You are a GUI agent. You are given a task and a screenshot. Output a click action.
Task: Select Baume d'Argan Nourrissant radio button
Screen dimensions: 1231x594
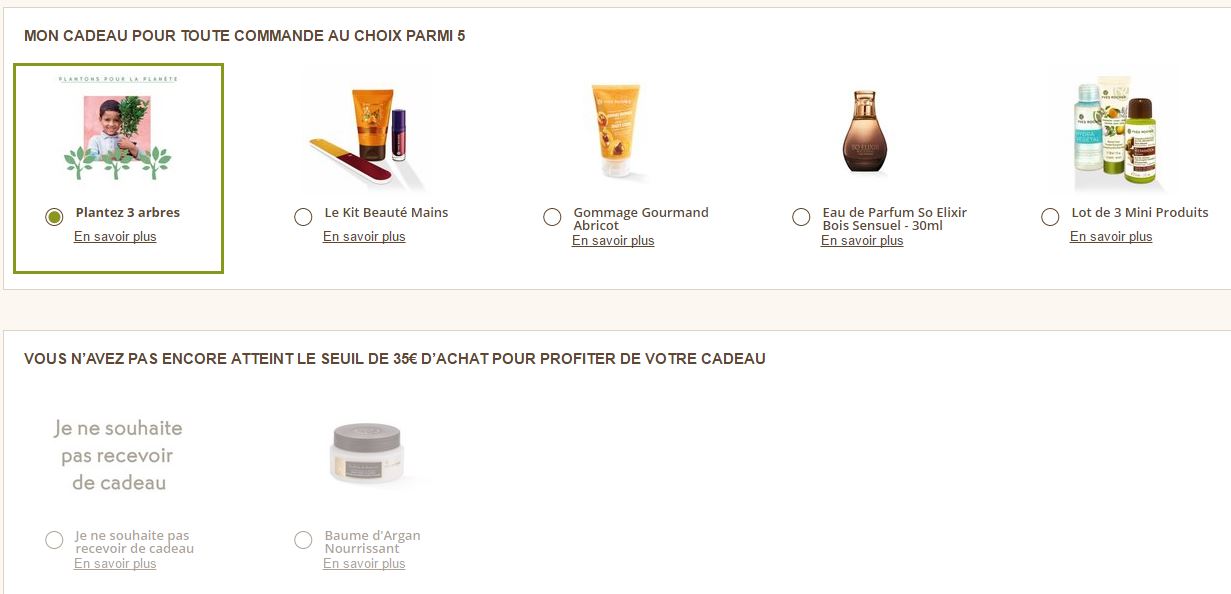304,540
